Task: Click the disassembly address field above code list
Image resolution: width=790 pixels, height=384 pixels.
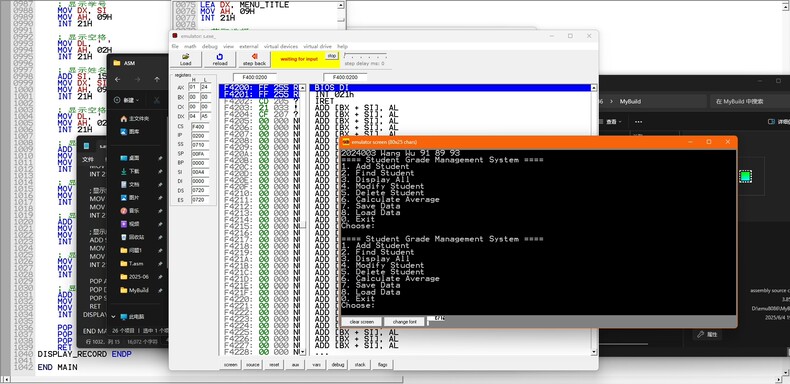Action: point(345,77)
